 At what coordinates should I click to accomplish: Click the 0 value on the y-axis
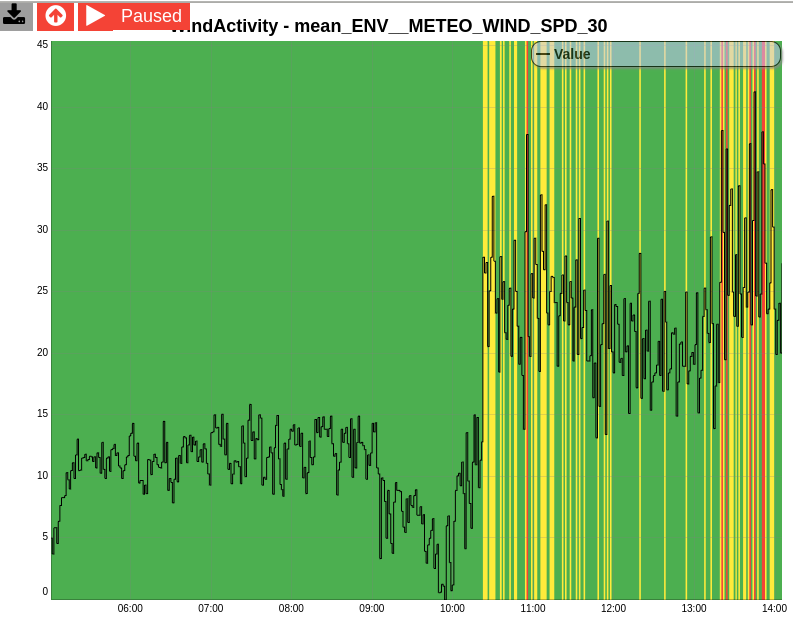45,592
